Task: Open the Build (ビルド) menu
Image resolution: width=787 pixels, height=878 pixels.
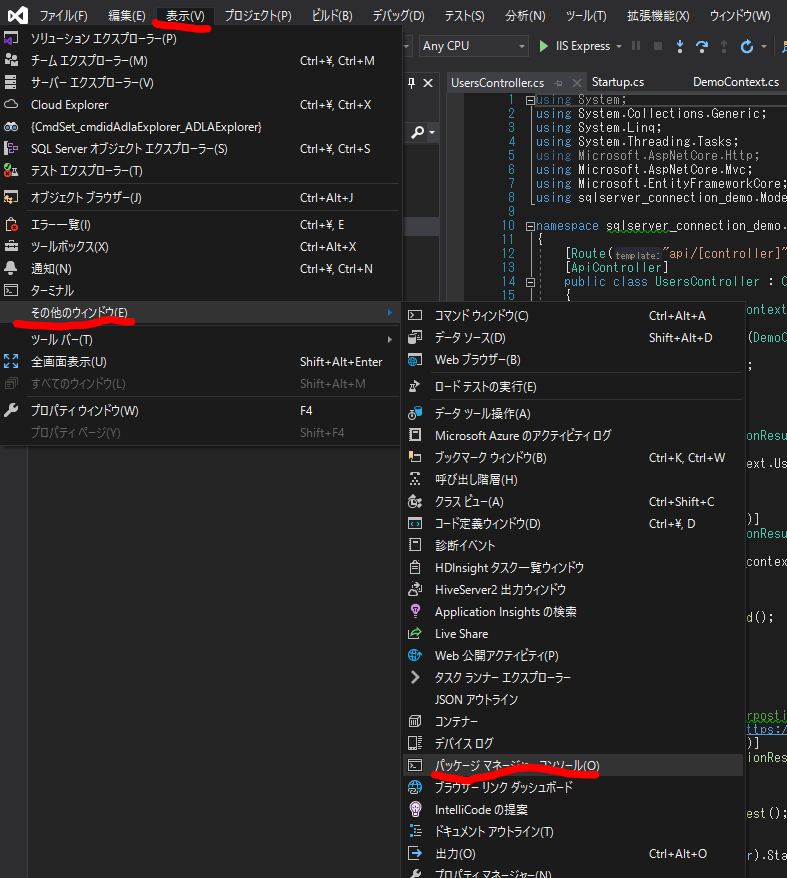Action: 332,16
